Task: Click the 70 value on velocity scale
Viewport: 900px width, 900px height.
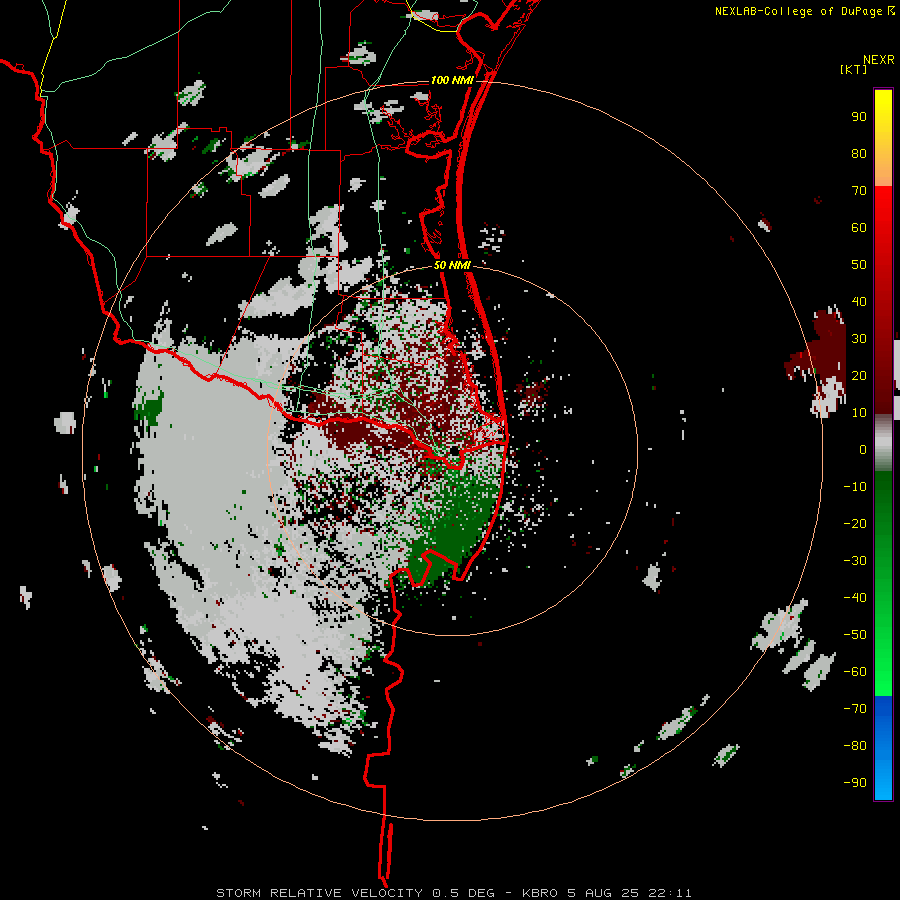Action: pyautogui.click(x=859, y=191)
